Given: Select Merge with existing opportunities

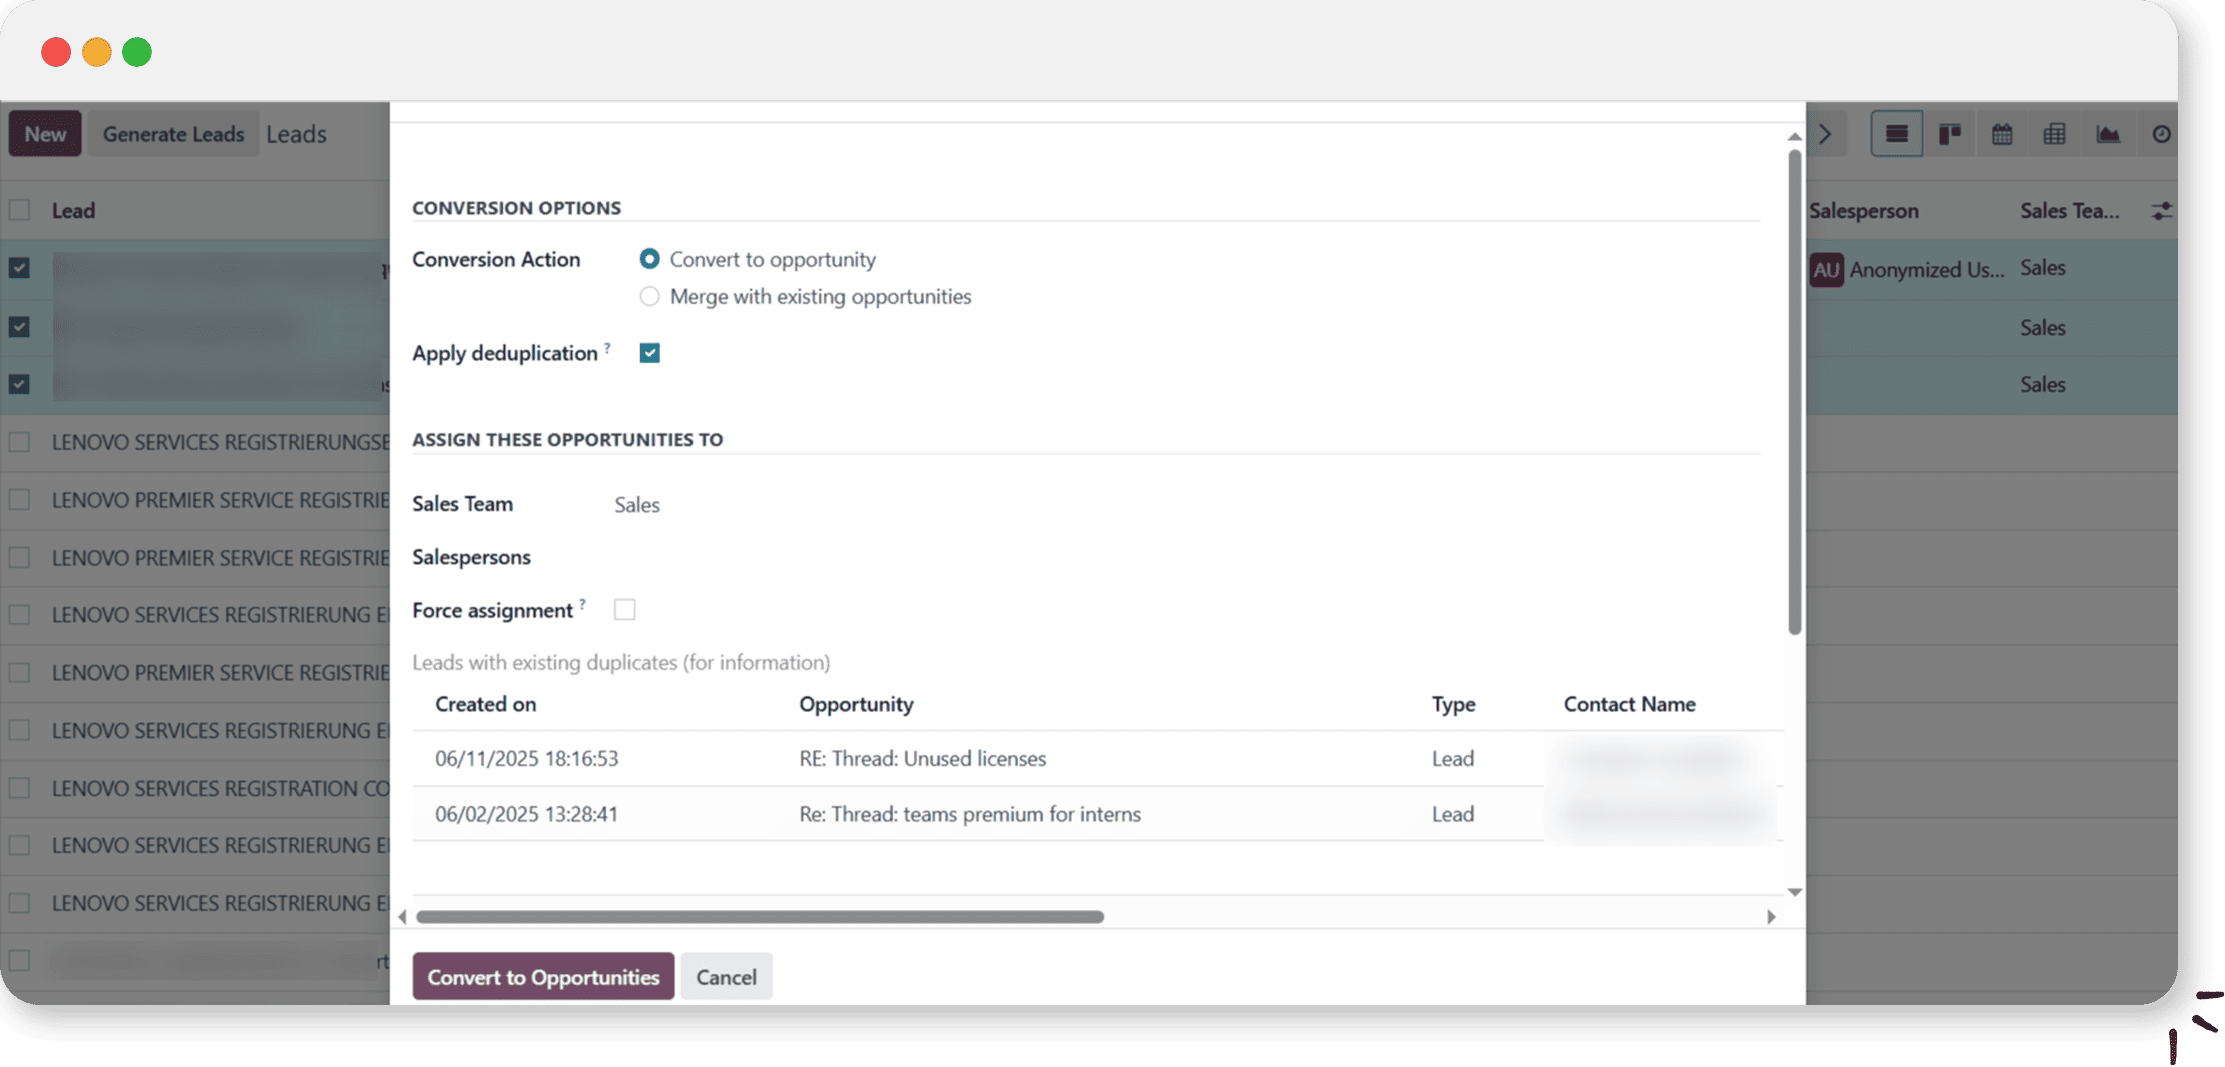Looking at the screenshot, I should click(650, 297).
